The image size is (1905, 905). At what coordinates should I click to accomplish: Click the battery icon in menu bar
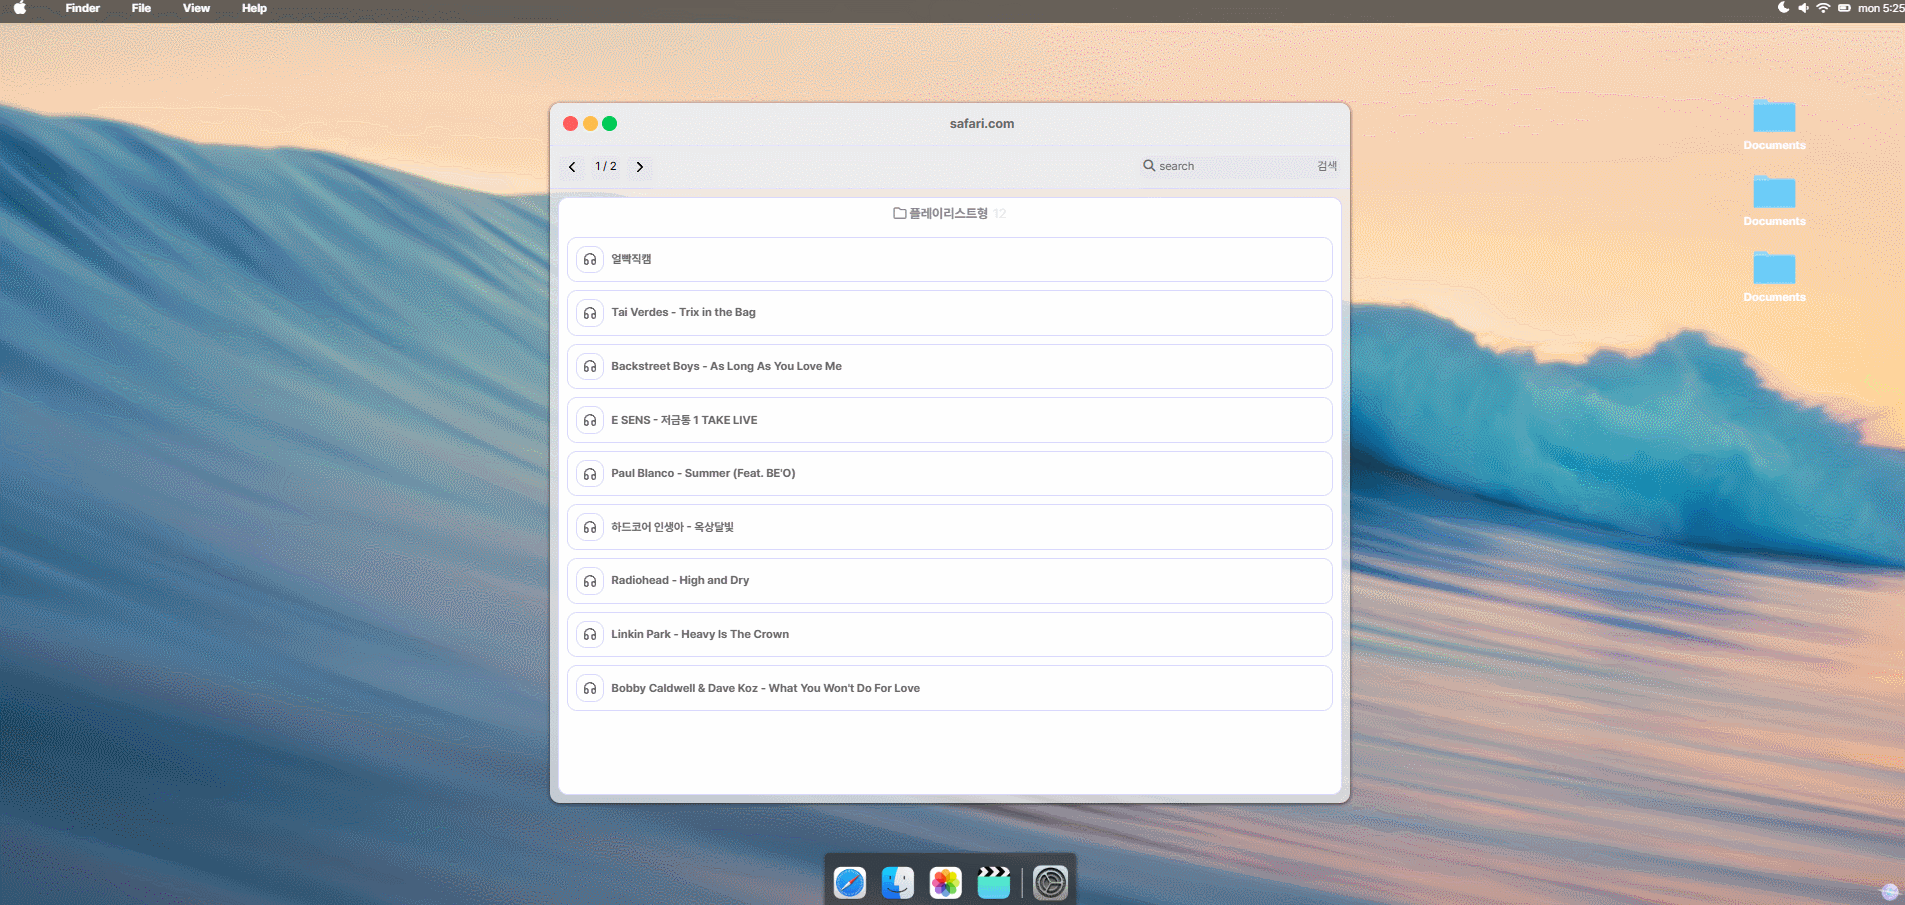(x=1844, y=8)
